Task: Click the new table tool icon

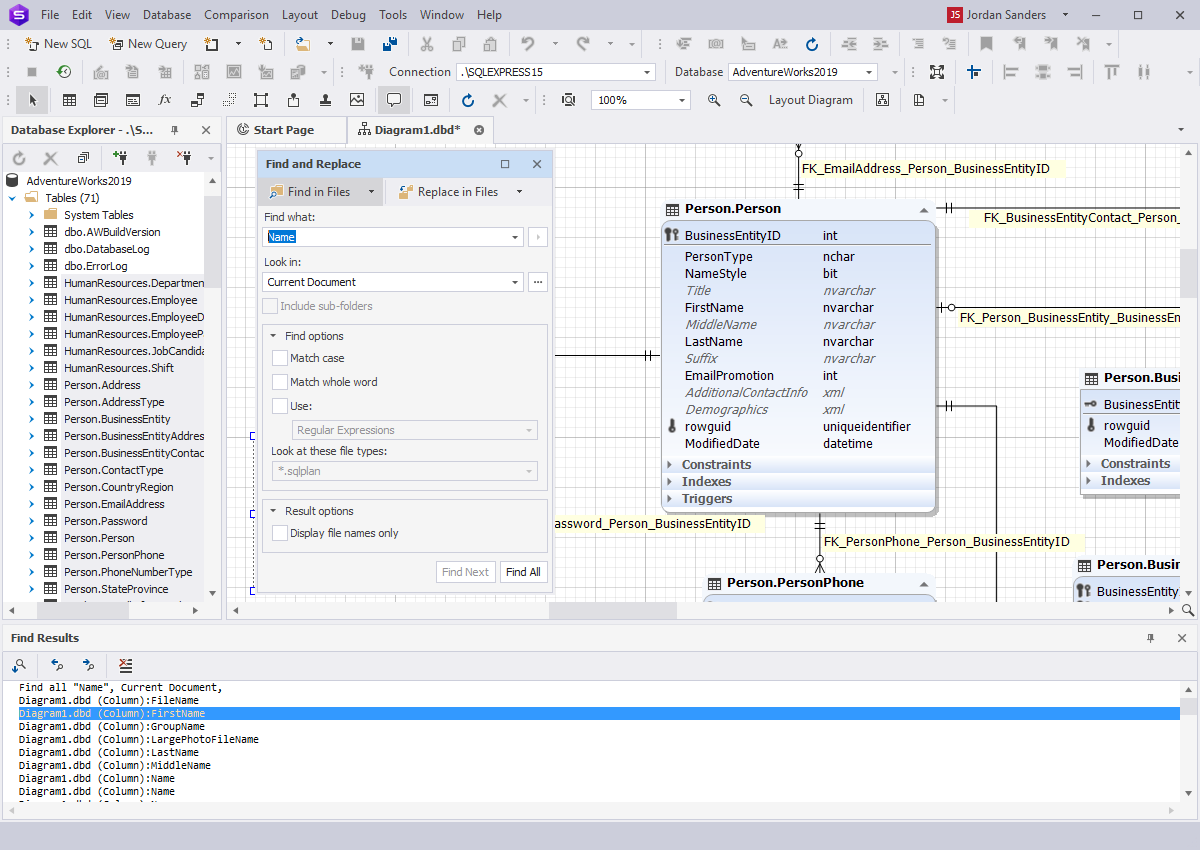Action: pyautogui.click(x=69, y=100)
